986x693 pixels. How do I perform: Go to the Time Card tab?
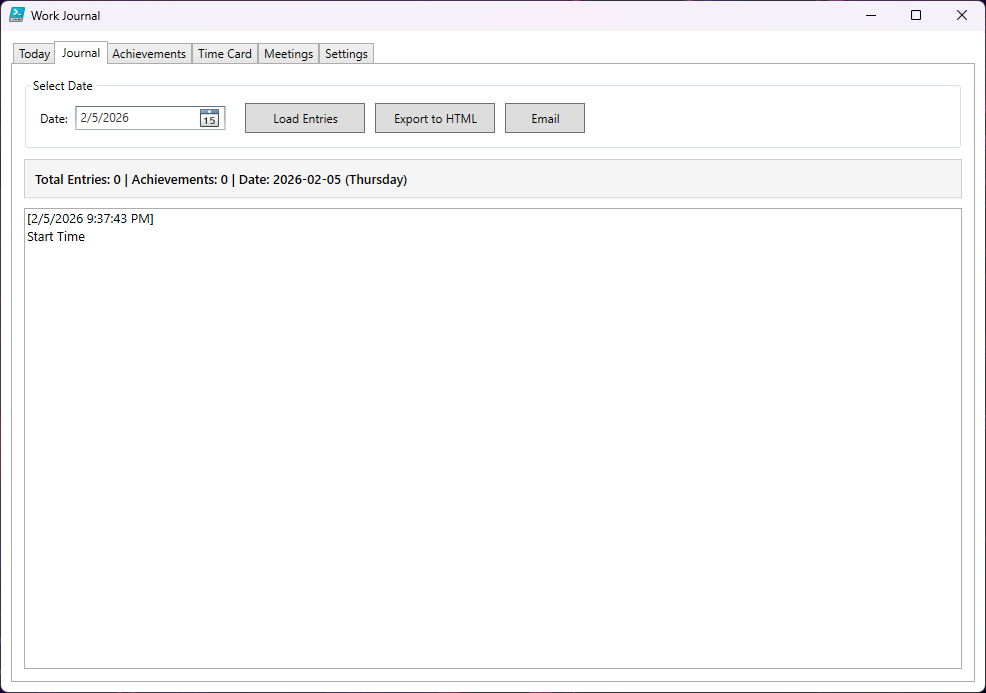[x=225, y=54]
